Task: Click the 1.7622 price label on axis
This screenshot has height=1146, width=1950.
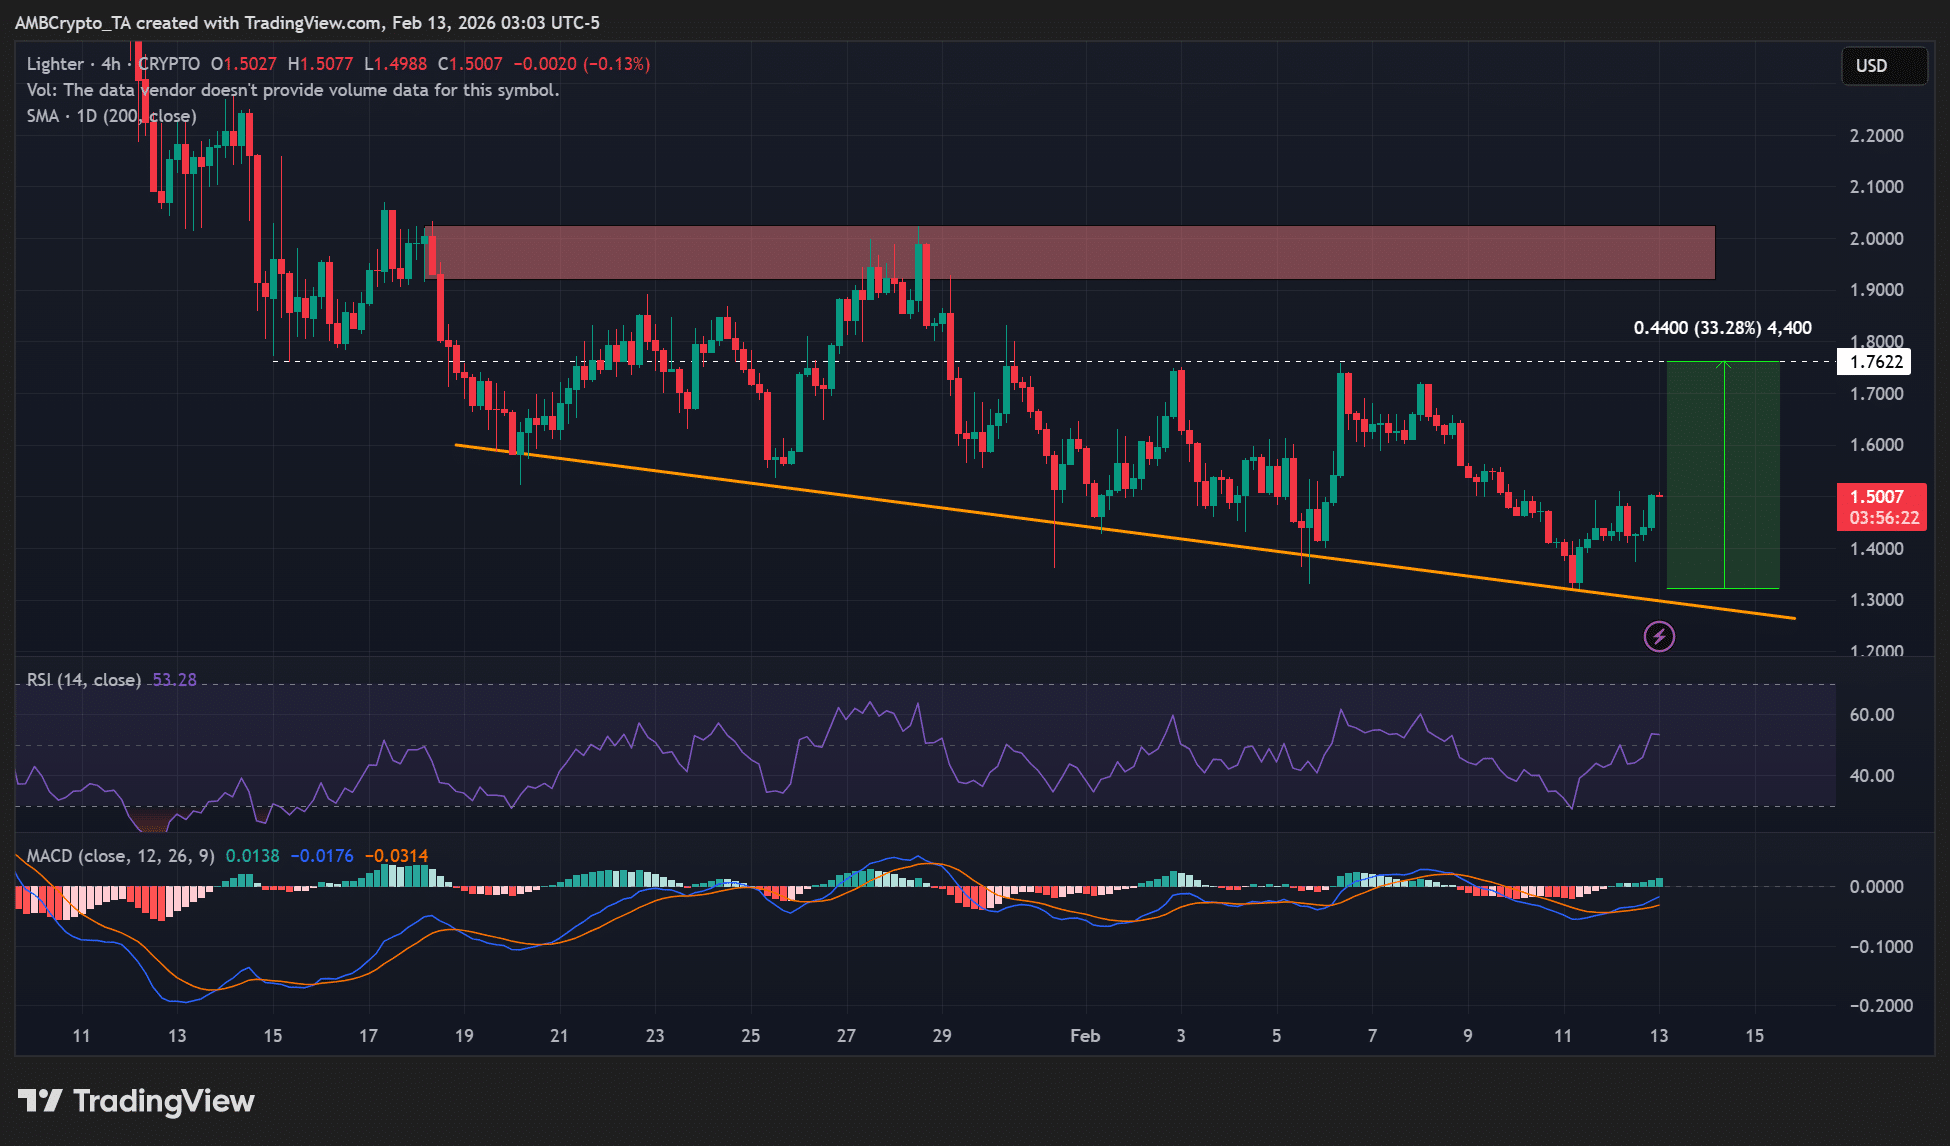Action: (x=1875, y=362)
